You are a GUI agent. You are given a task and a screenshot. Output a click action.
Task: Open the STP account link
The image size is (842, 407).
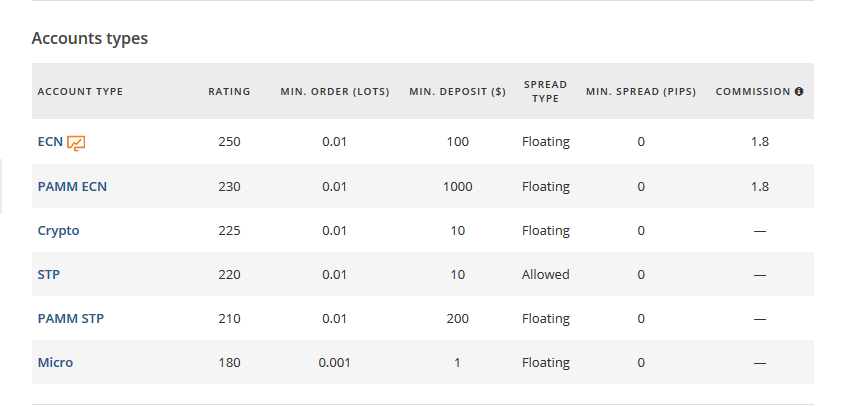[x=49, y=274]
